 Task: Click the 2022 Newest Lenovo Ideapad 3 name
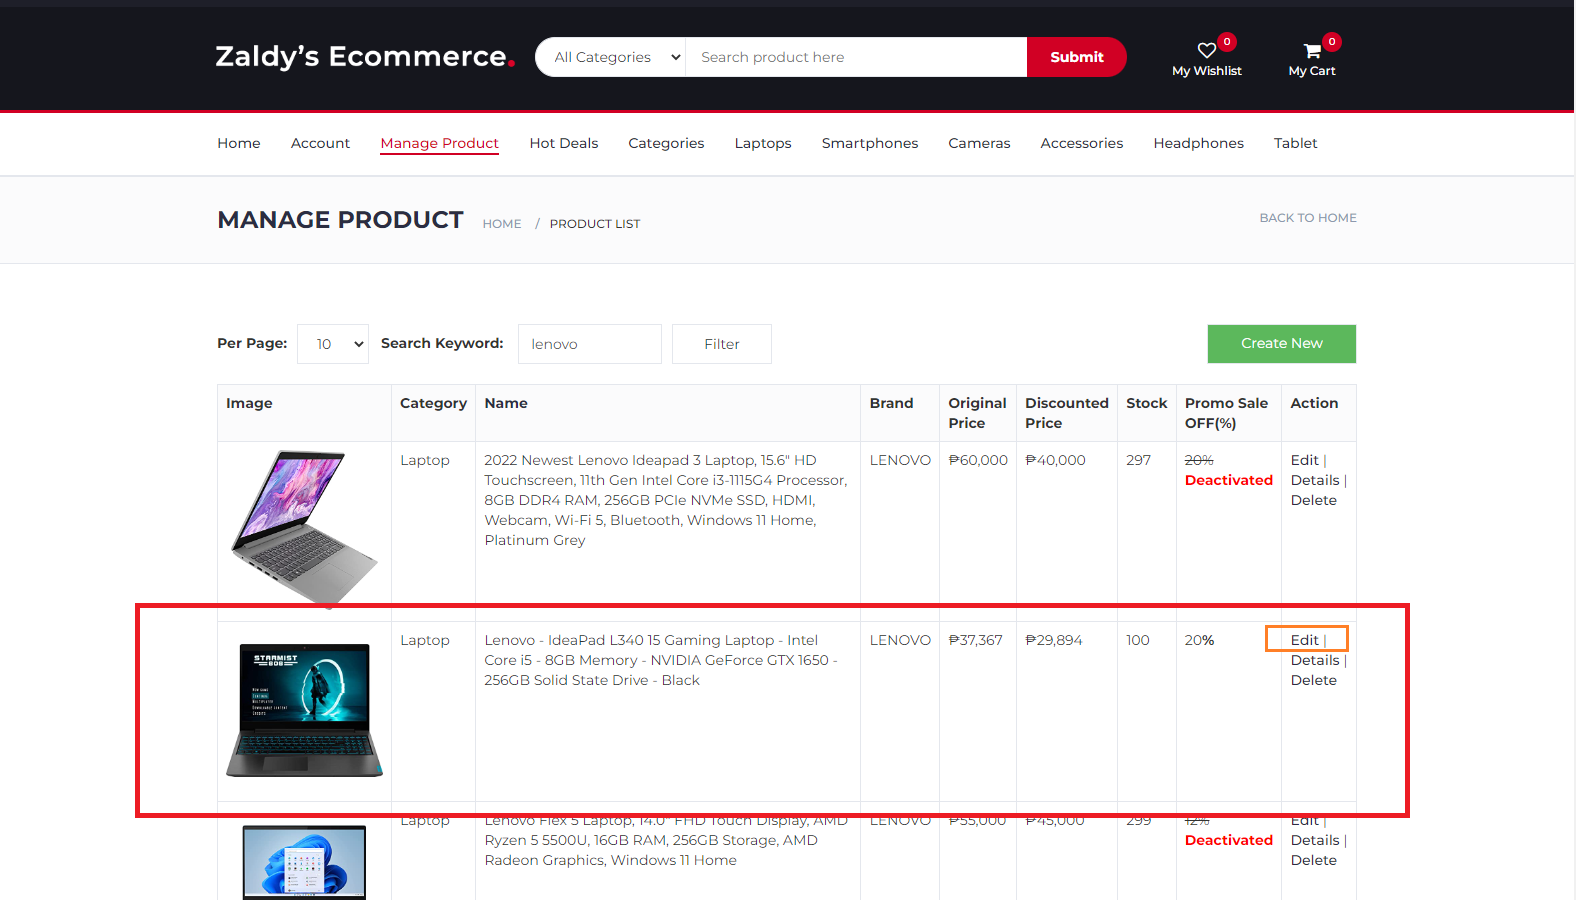(666, 500)
